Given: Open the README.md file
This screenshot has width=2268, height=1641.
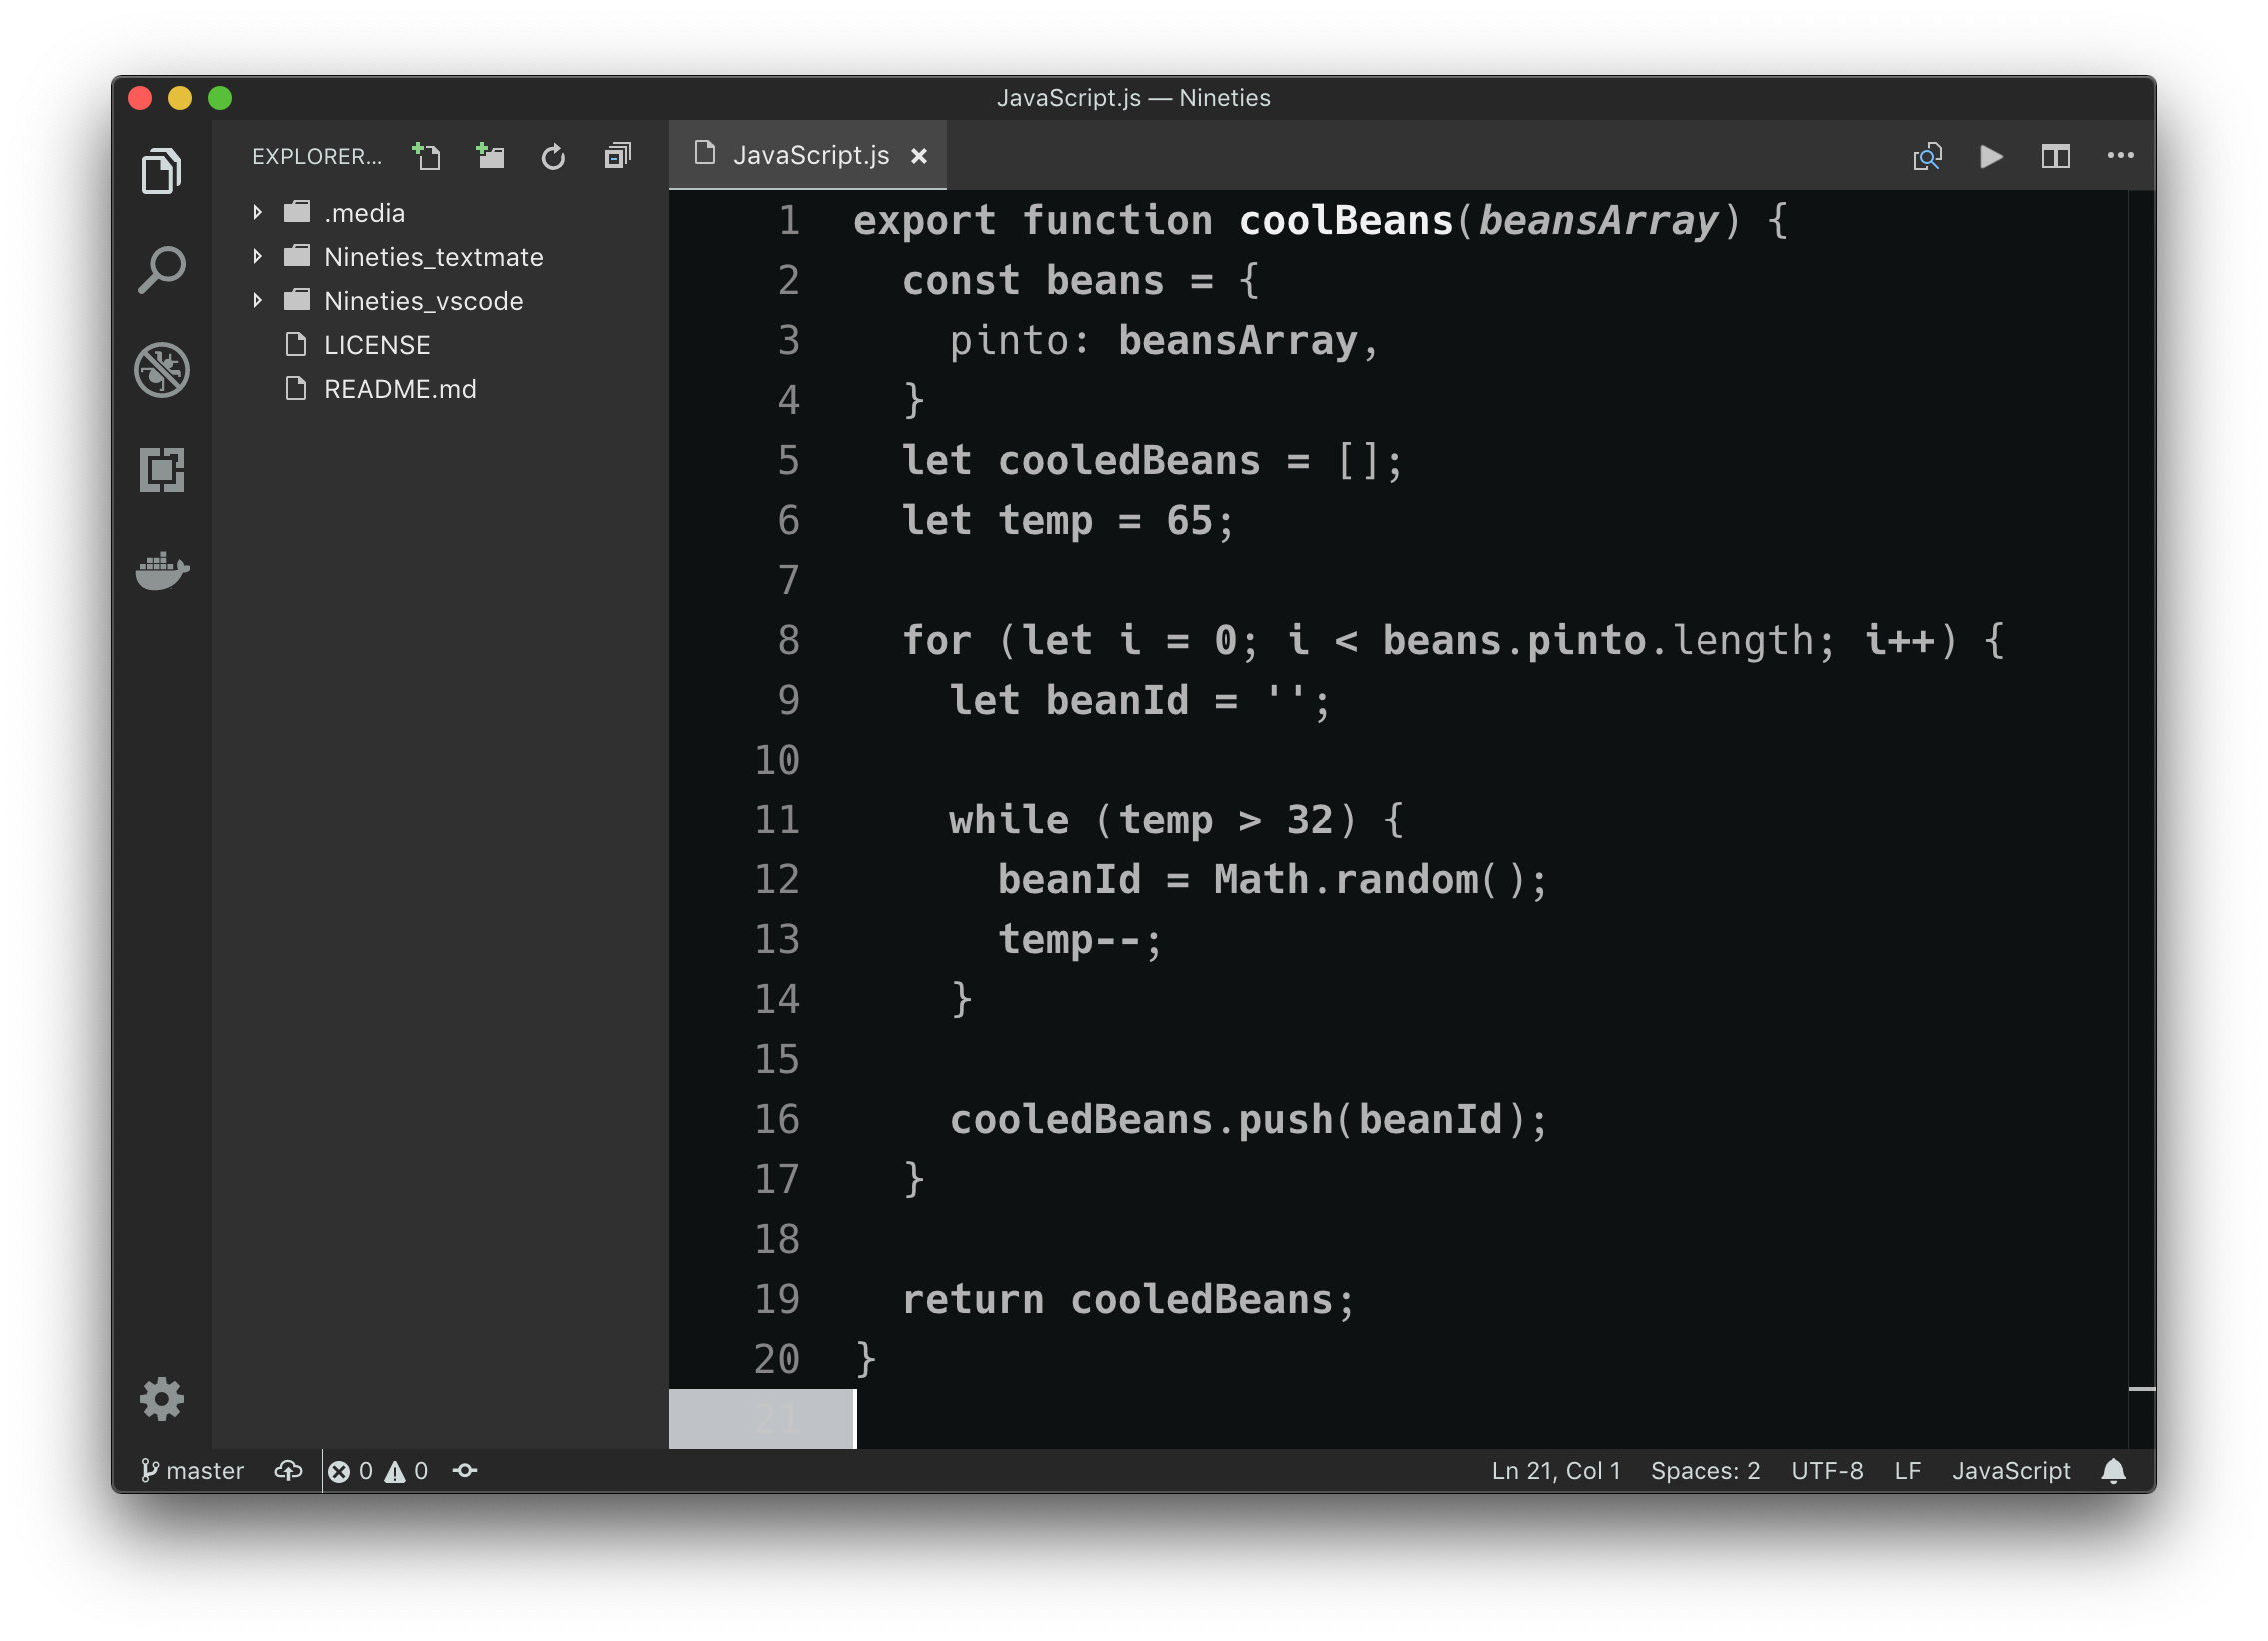Looking at the screenshot, I should click(x=399, y=389).
